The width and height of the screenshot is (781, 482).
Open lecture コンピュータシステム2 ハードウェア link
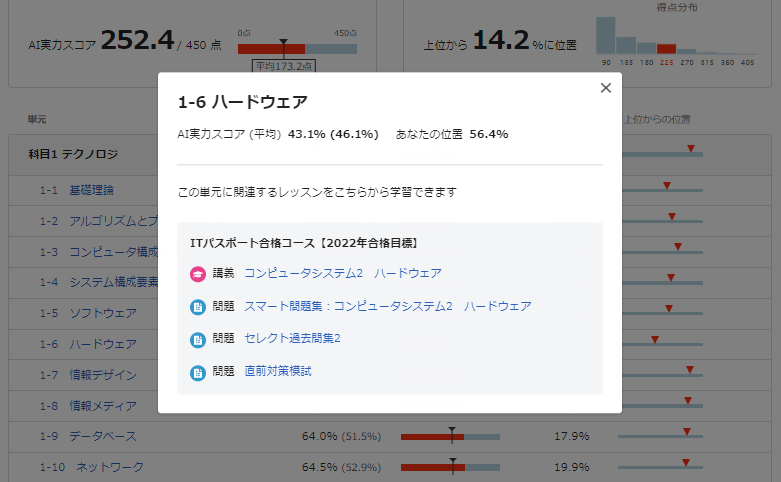point(343,273)
